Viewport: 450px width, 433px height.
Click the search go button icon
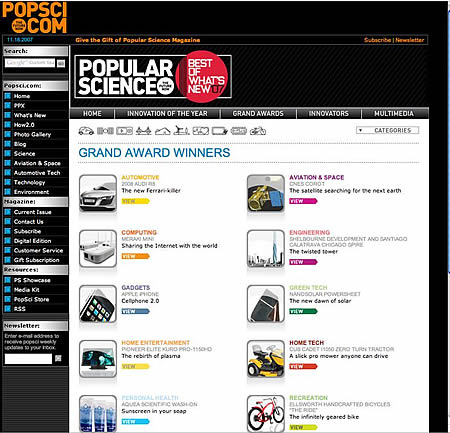click(x=61, y=63)
